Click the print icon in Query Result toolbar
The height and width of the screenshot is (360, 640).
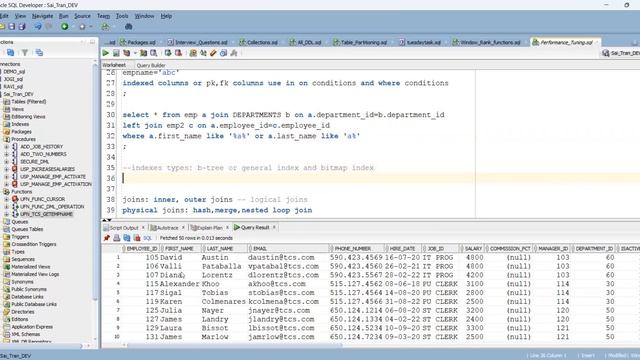pyautogui.click(x=117, y=238)
